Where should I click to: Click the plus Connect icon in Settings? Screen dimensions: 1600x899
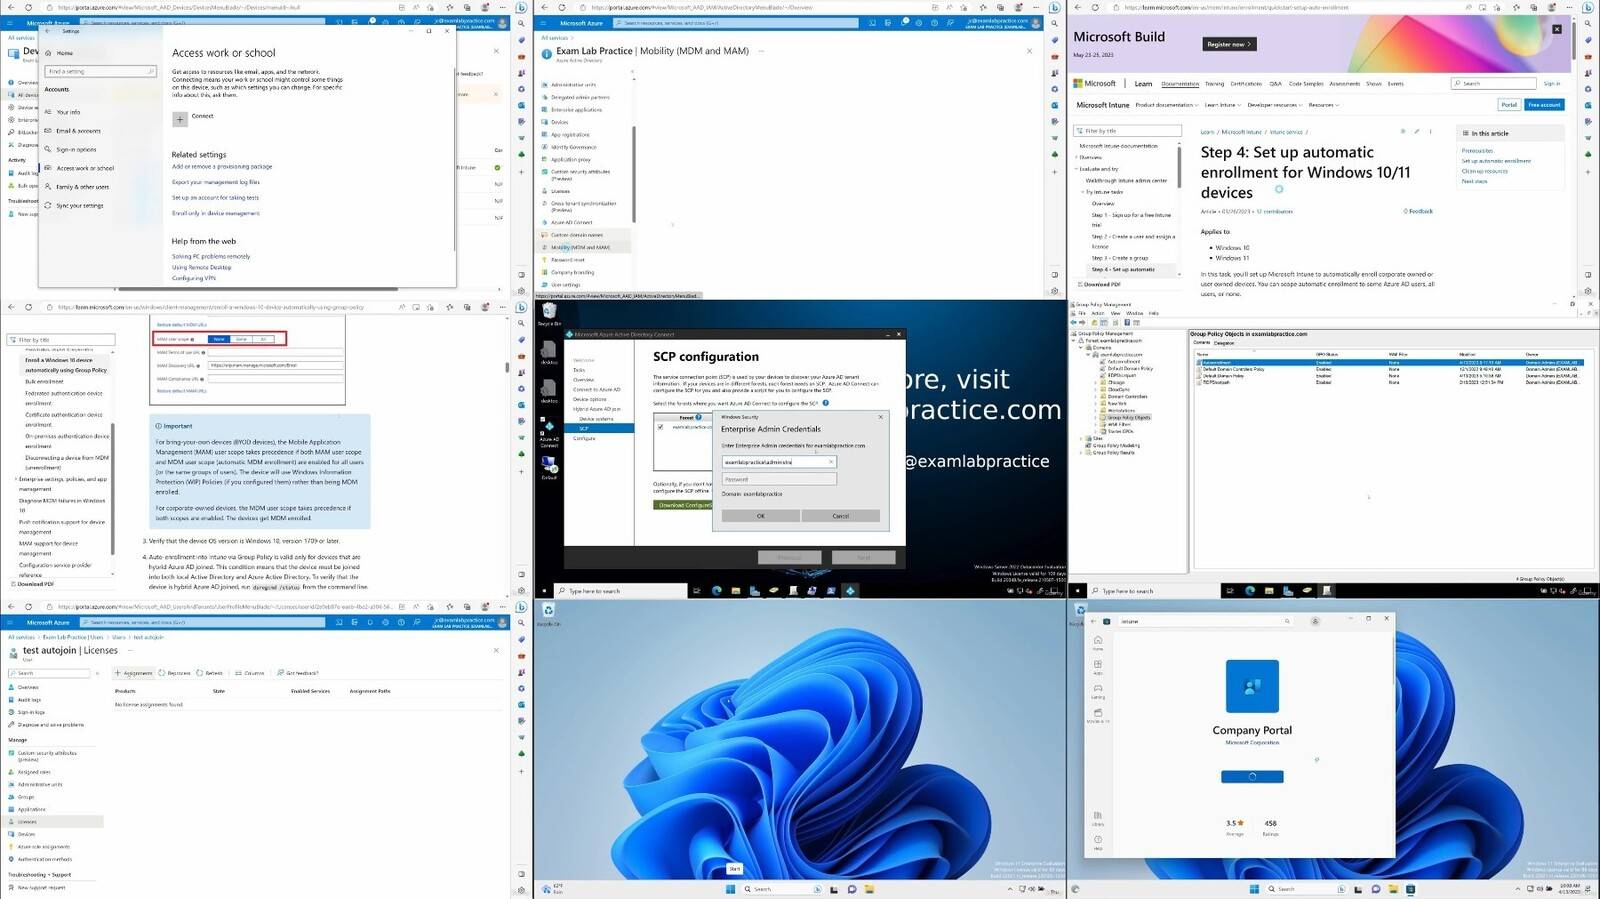(x=180, y=119)
